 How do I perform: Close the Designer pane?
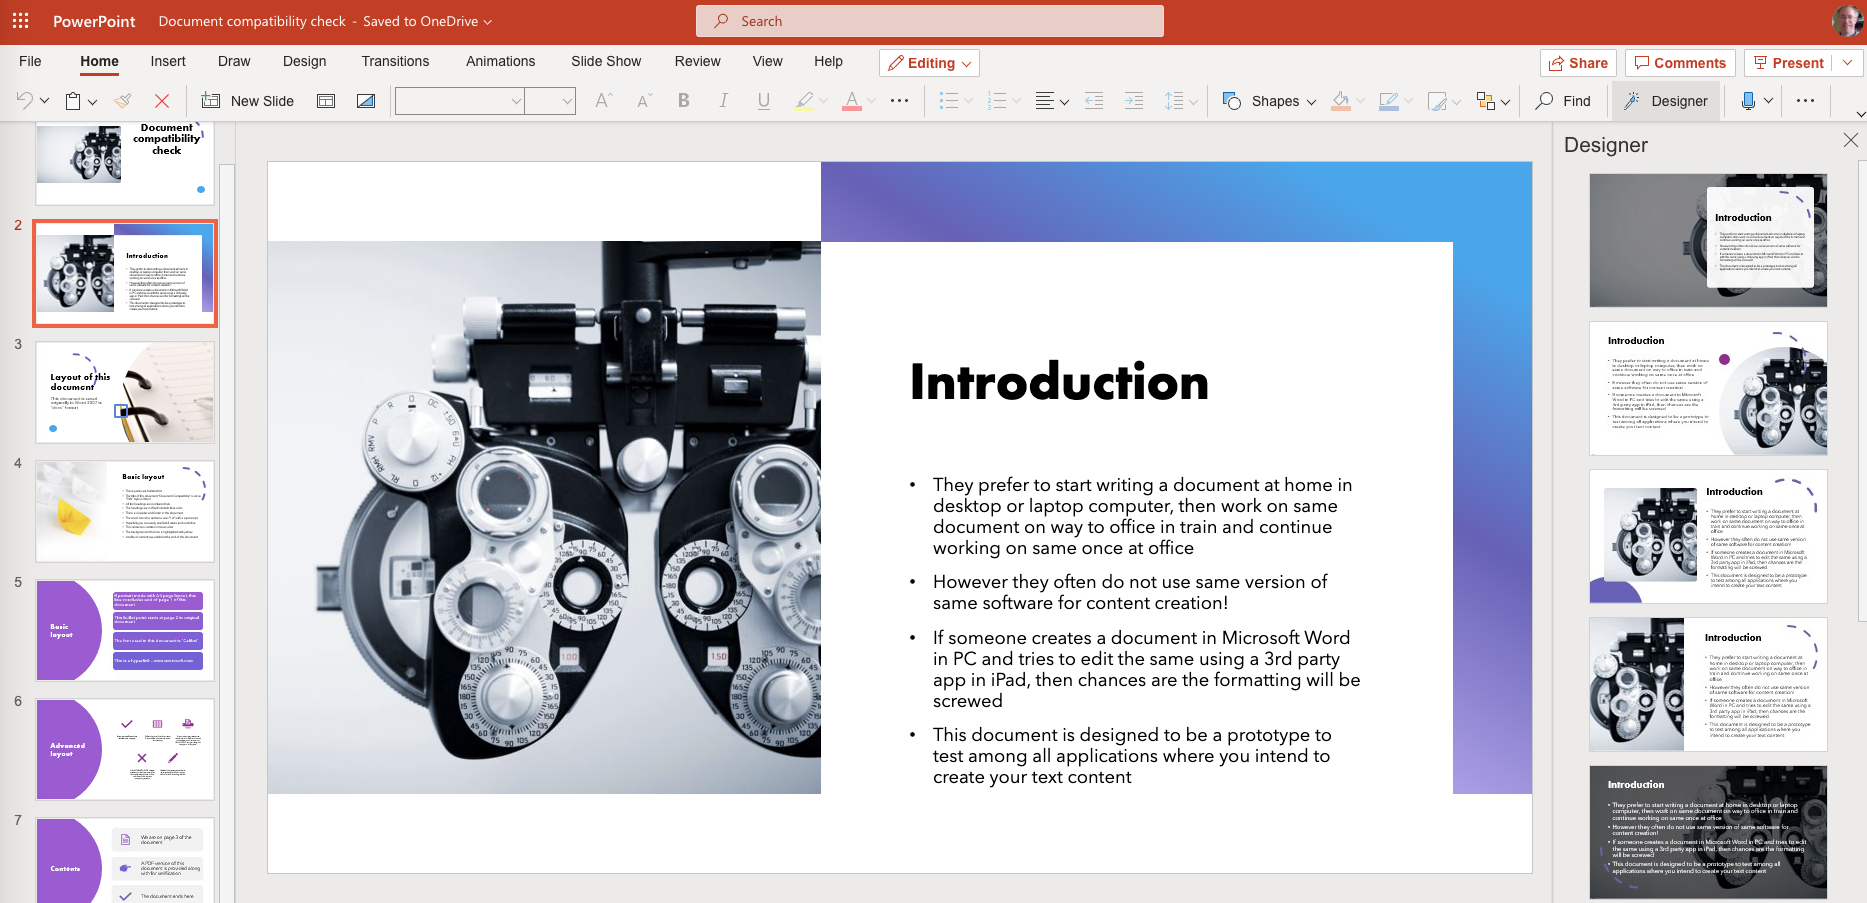1851,141
